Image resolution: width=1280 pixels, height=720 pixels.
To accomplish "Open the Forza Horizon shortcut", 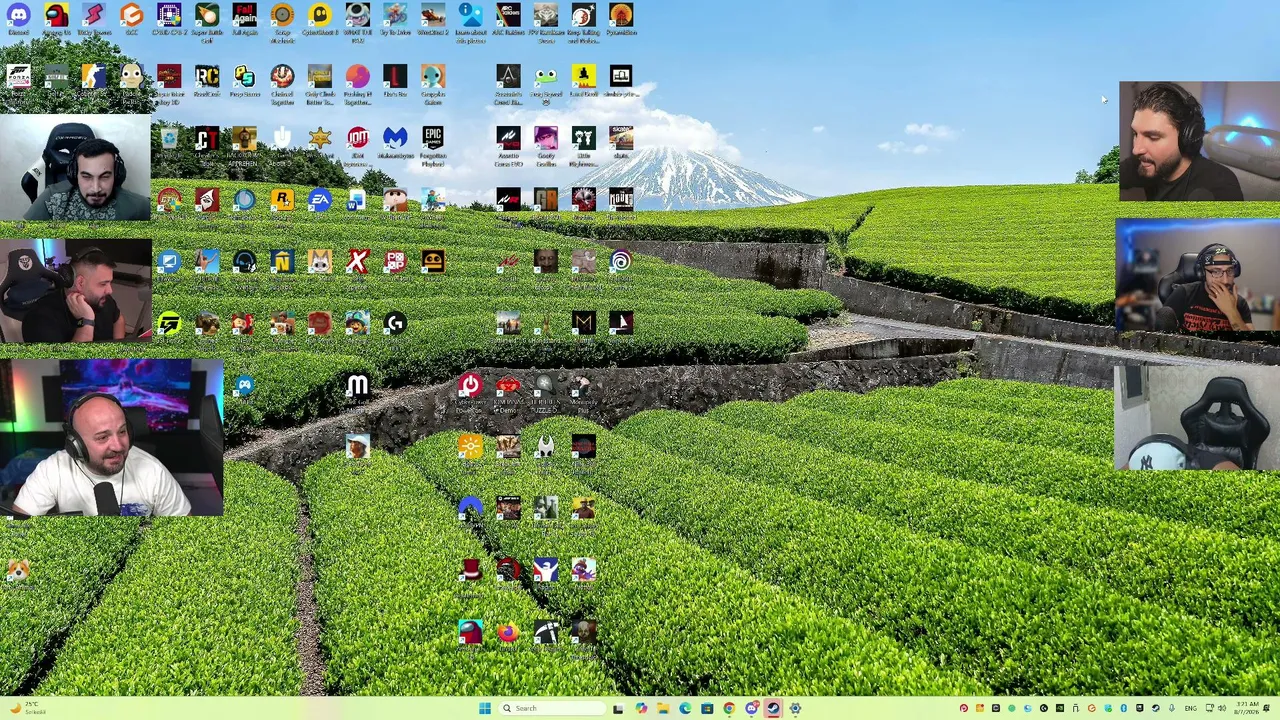I will pyautogui.click(x=18, y=82).
